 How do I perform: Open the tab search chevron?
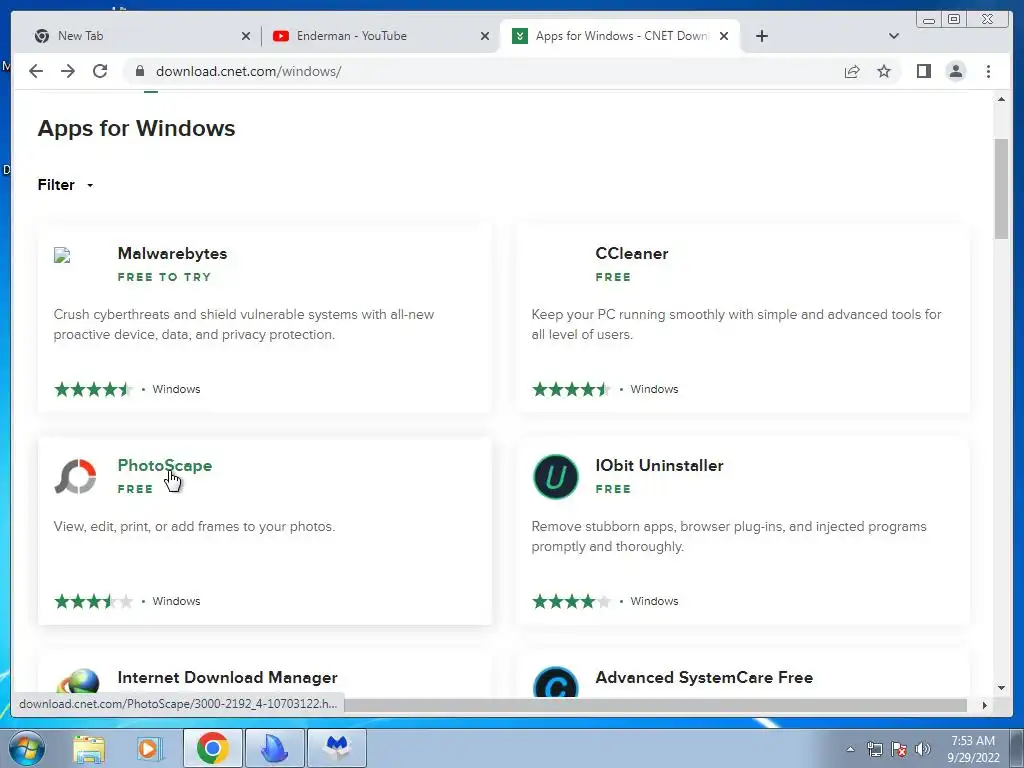point(894,36)
